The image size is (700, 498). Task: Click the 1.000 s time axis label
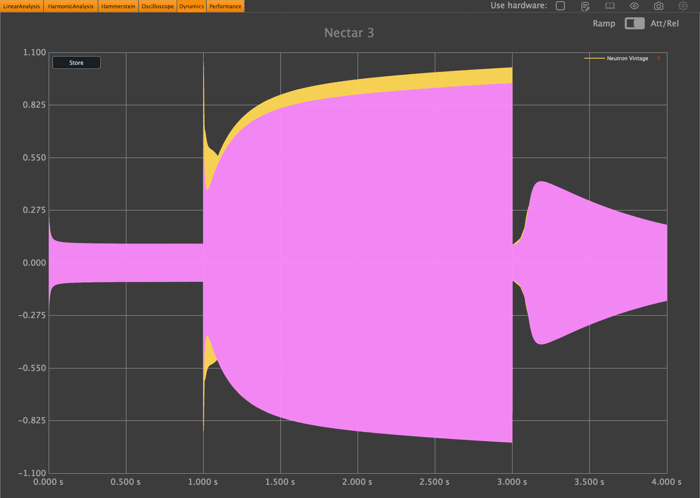click(x=203, y=482)
